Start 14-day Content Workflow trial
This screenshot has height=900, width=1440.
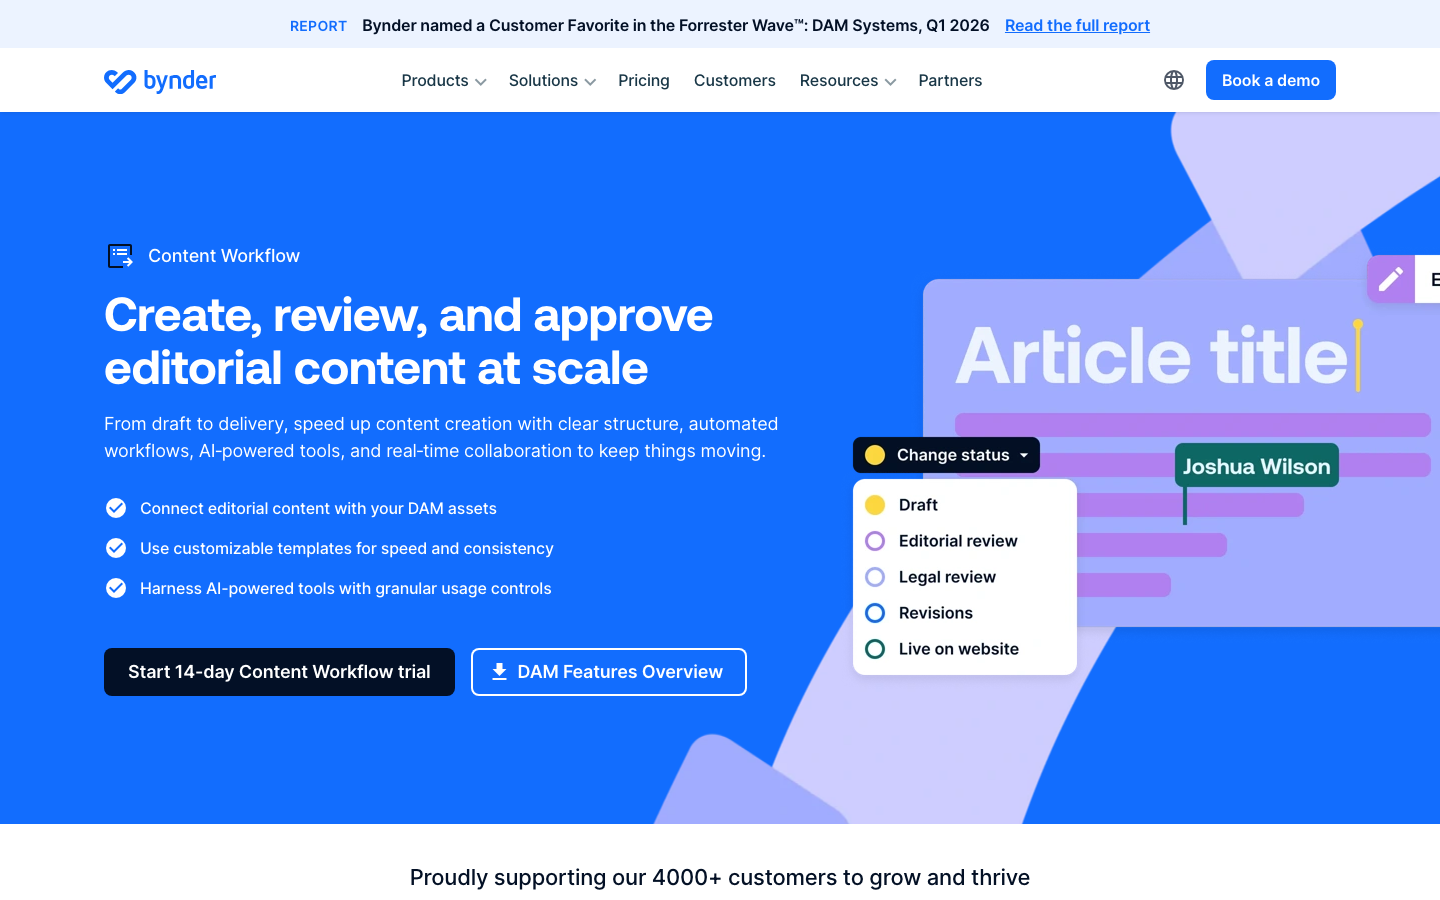[x=279, y=672]
